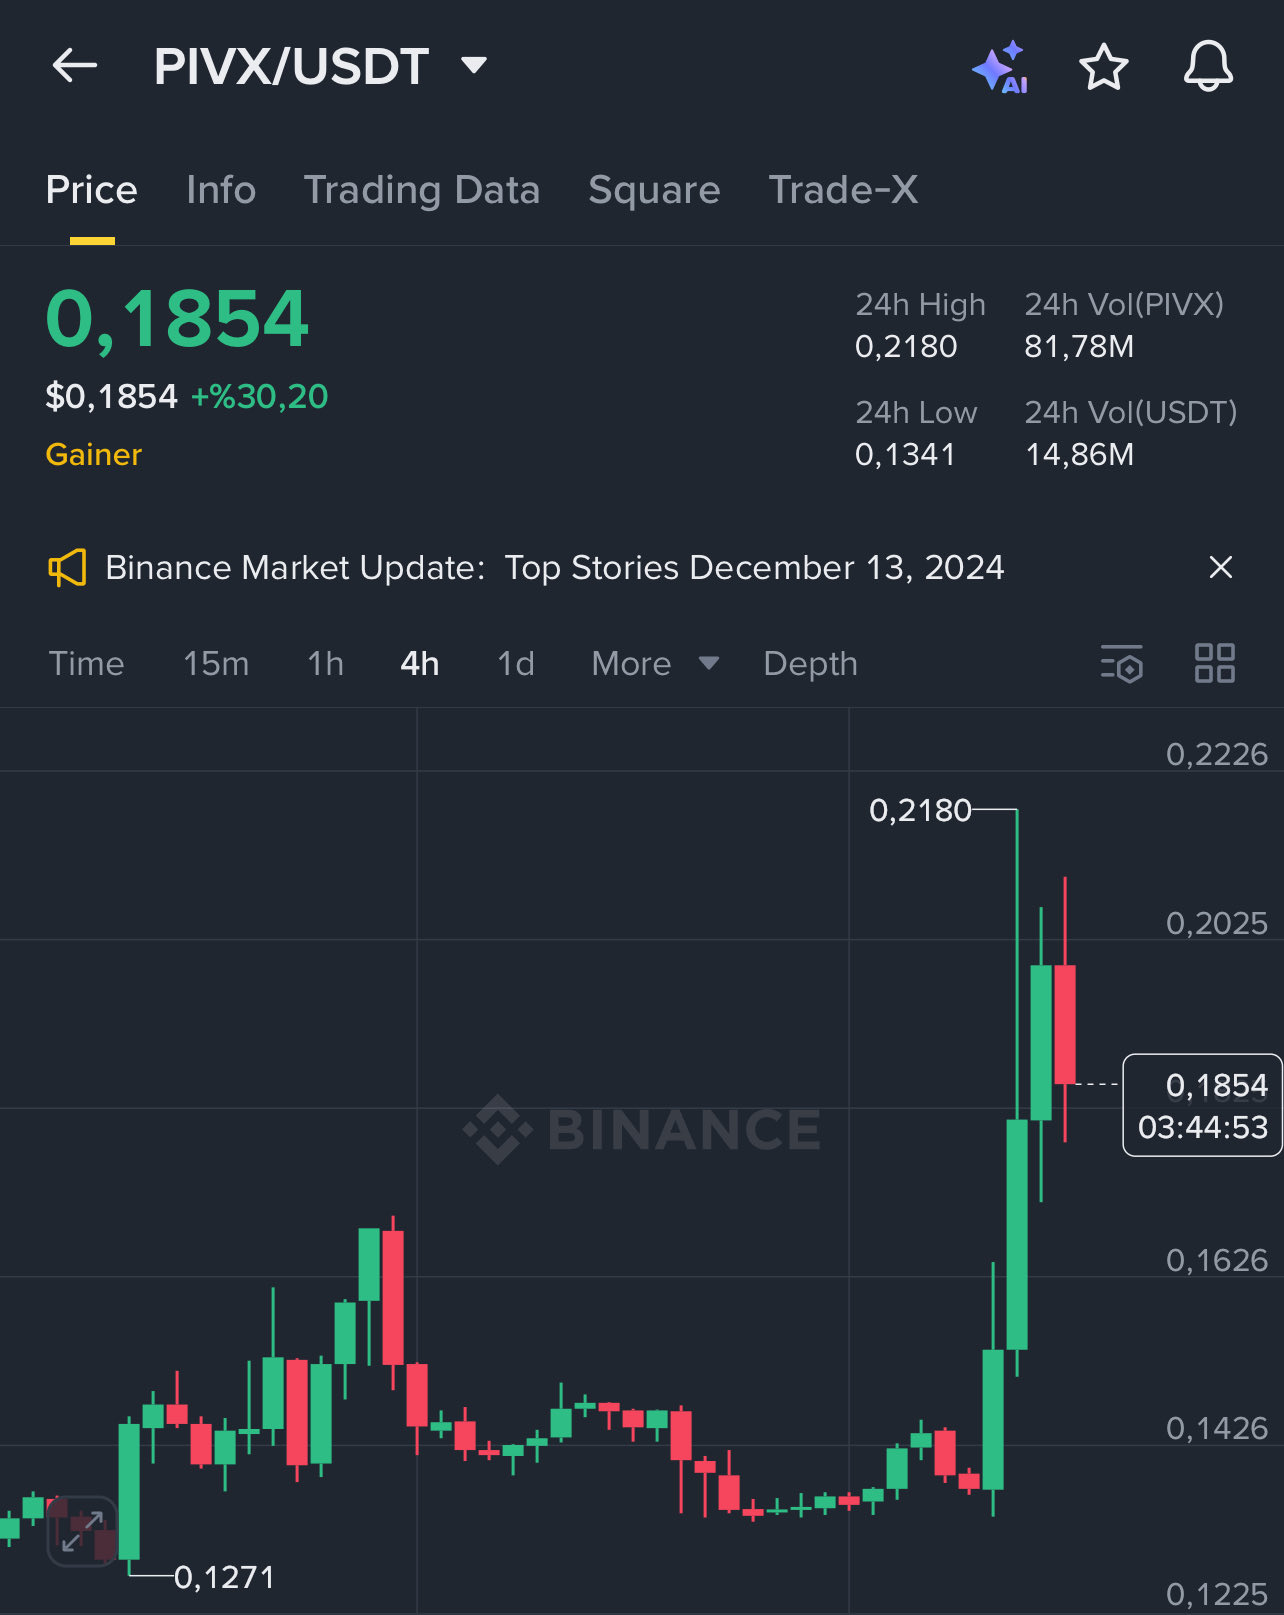
Task: Tap the Gainer tag link
Action: click(x=94, y=455)
